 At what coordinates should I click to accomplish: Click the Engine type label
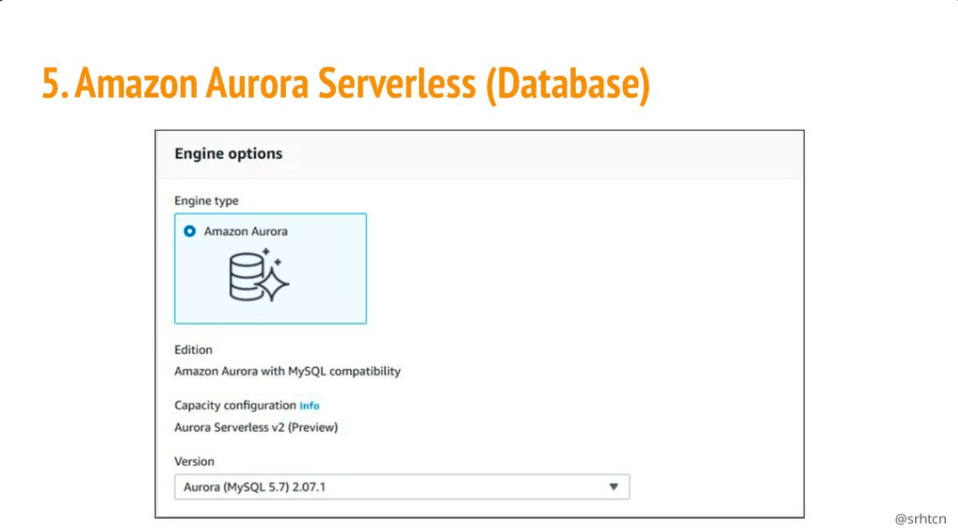[x=206, y=201]
